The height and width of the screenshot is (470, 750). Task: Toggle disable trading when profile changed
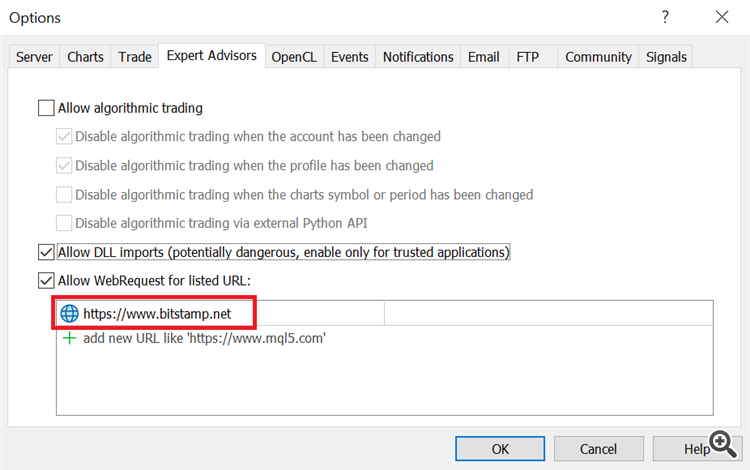[64, 165]
